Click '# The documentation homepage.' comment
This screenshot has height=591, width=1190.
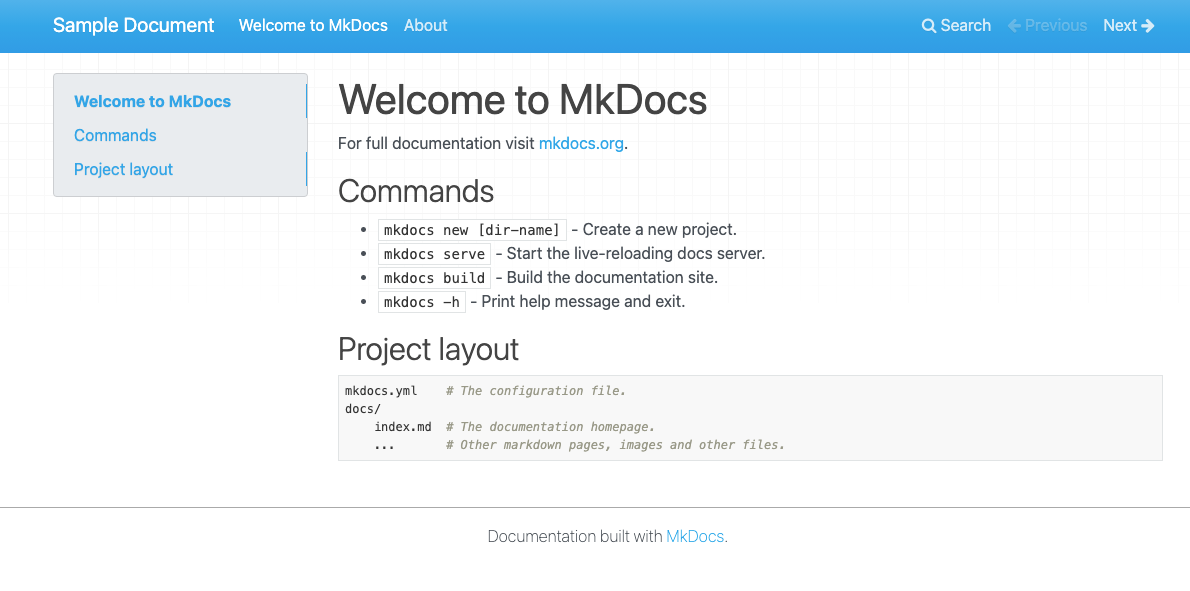[x=550, y=427]
